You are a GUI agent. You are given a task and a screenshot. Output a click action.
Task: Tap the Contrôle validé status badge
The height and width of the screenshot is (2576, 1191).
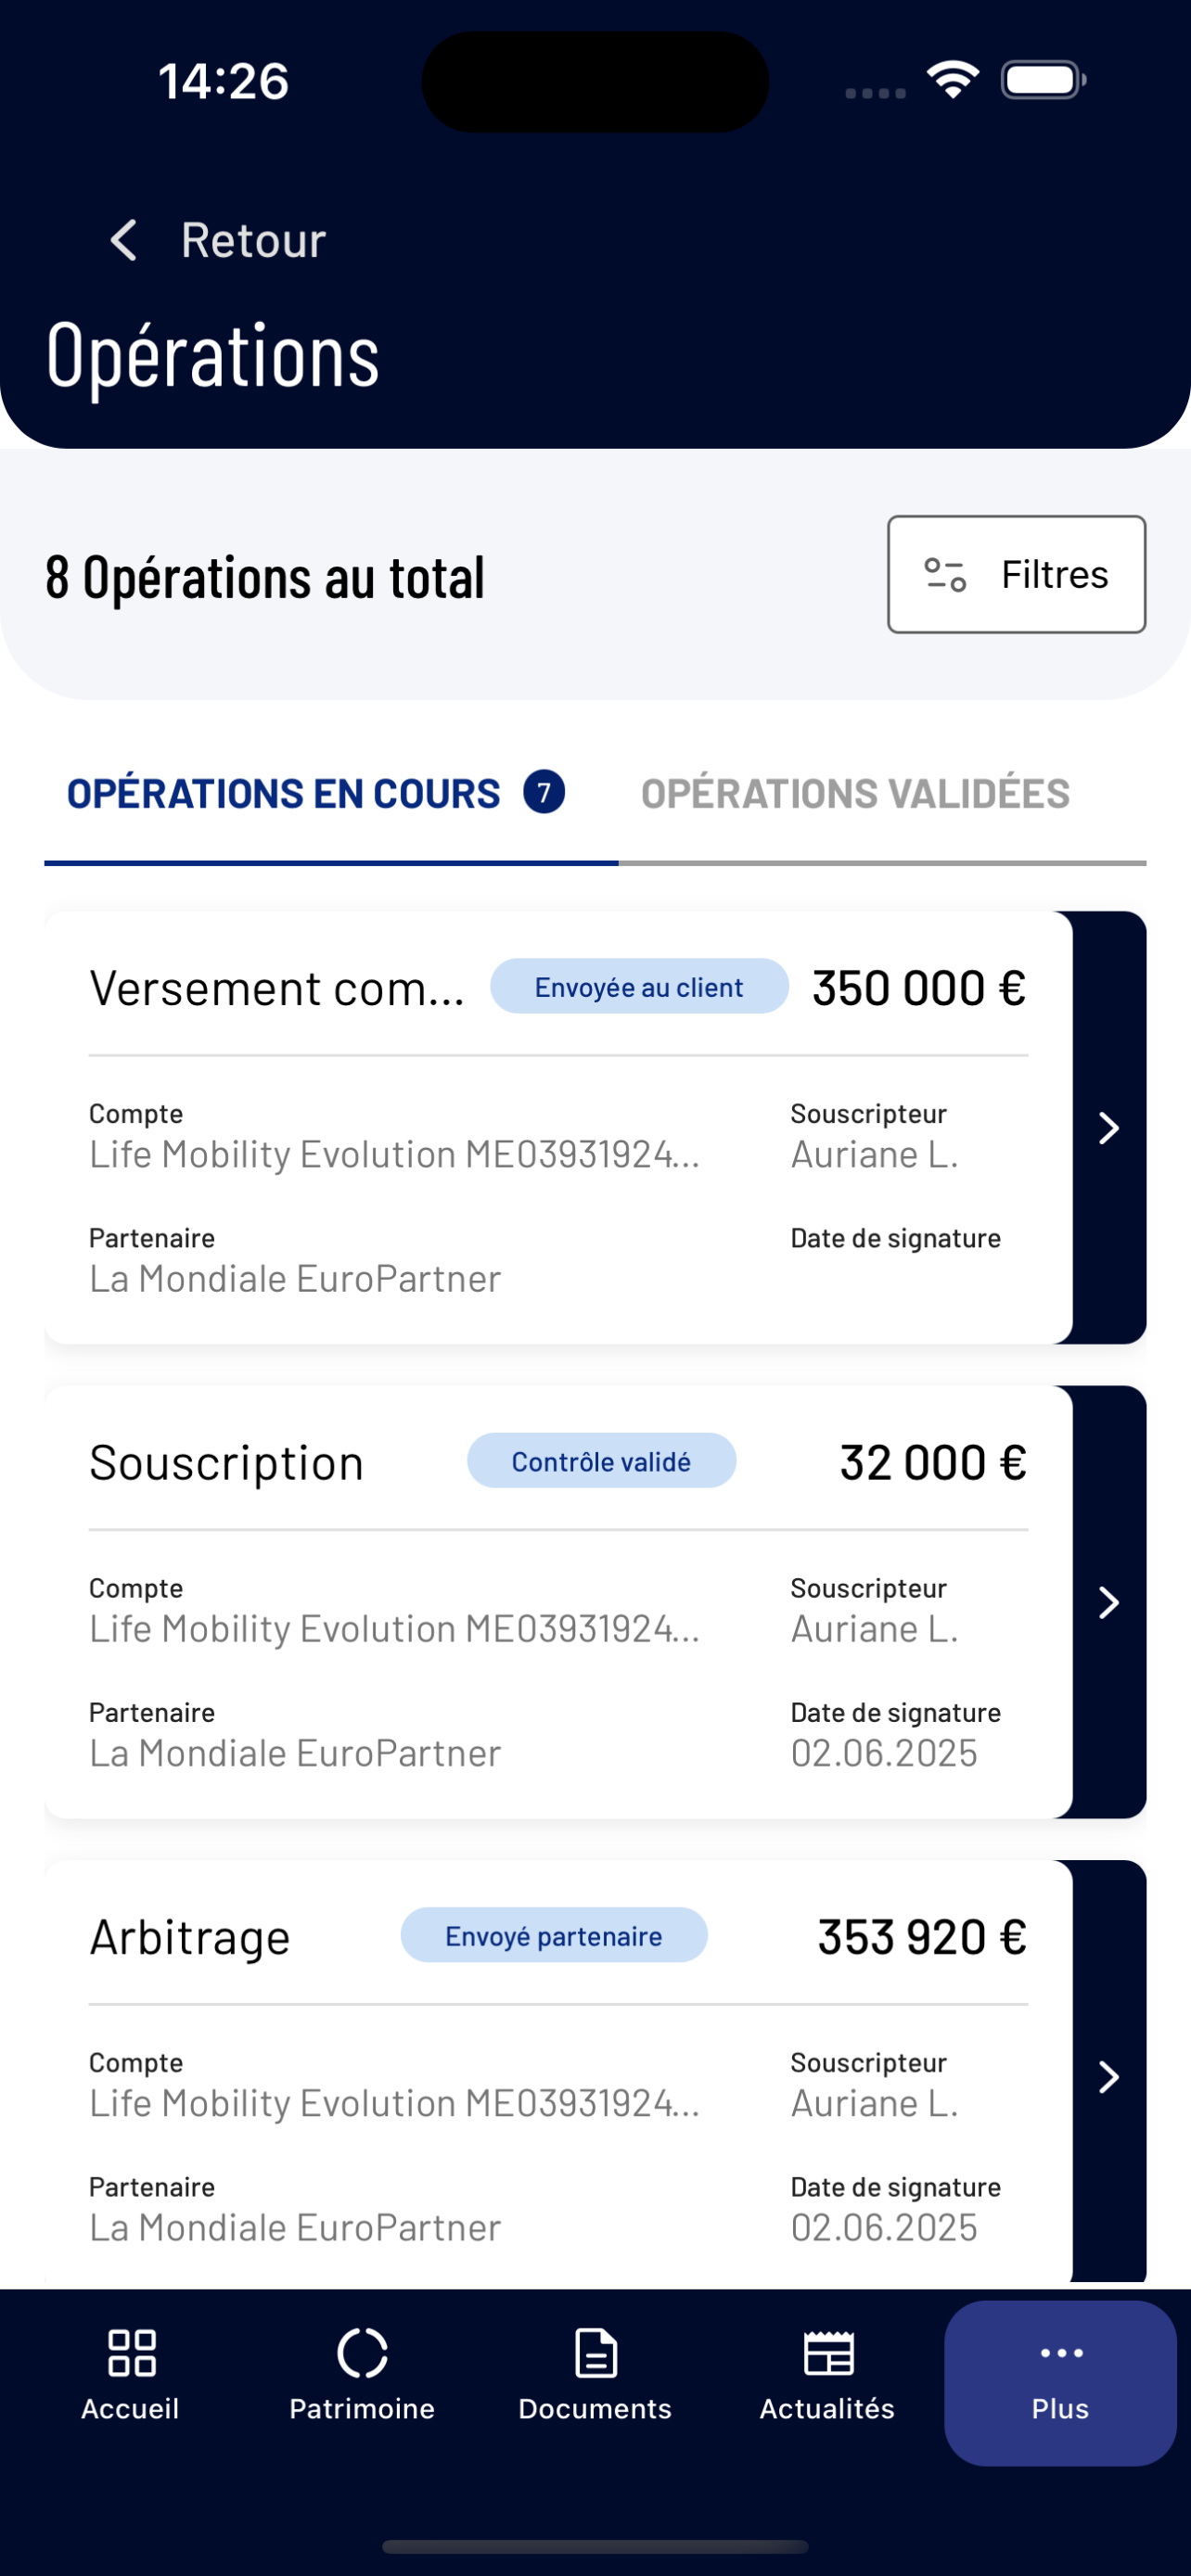[601, 1461]
